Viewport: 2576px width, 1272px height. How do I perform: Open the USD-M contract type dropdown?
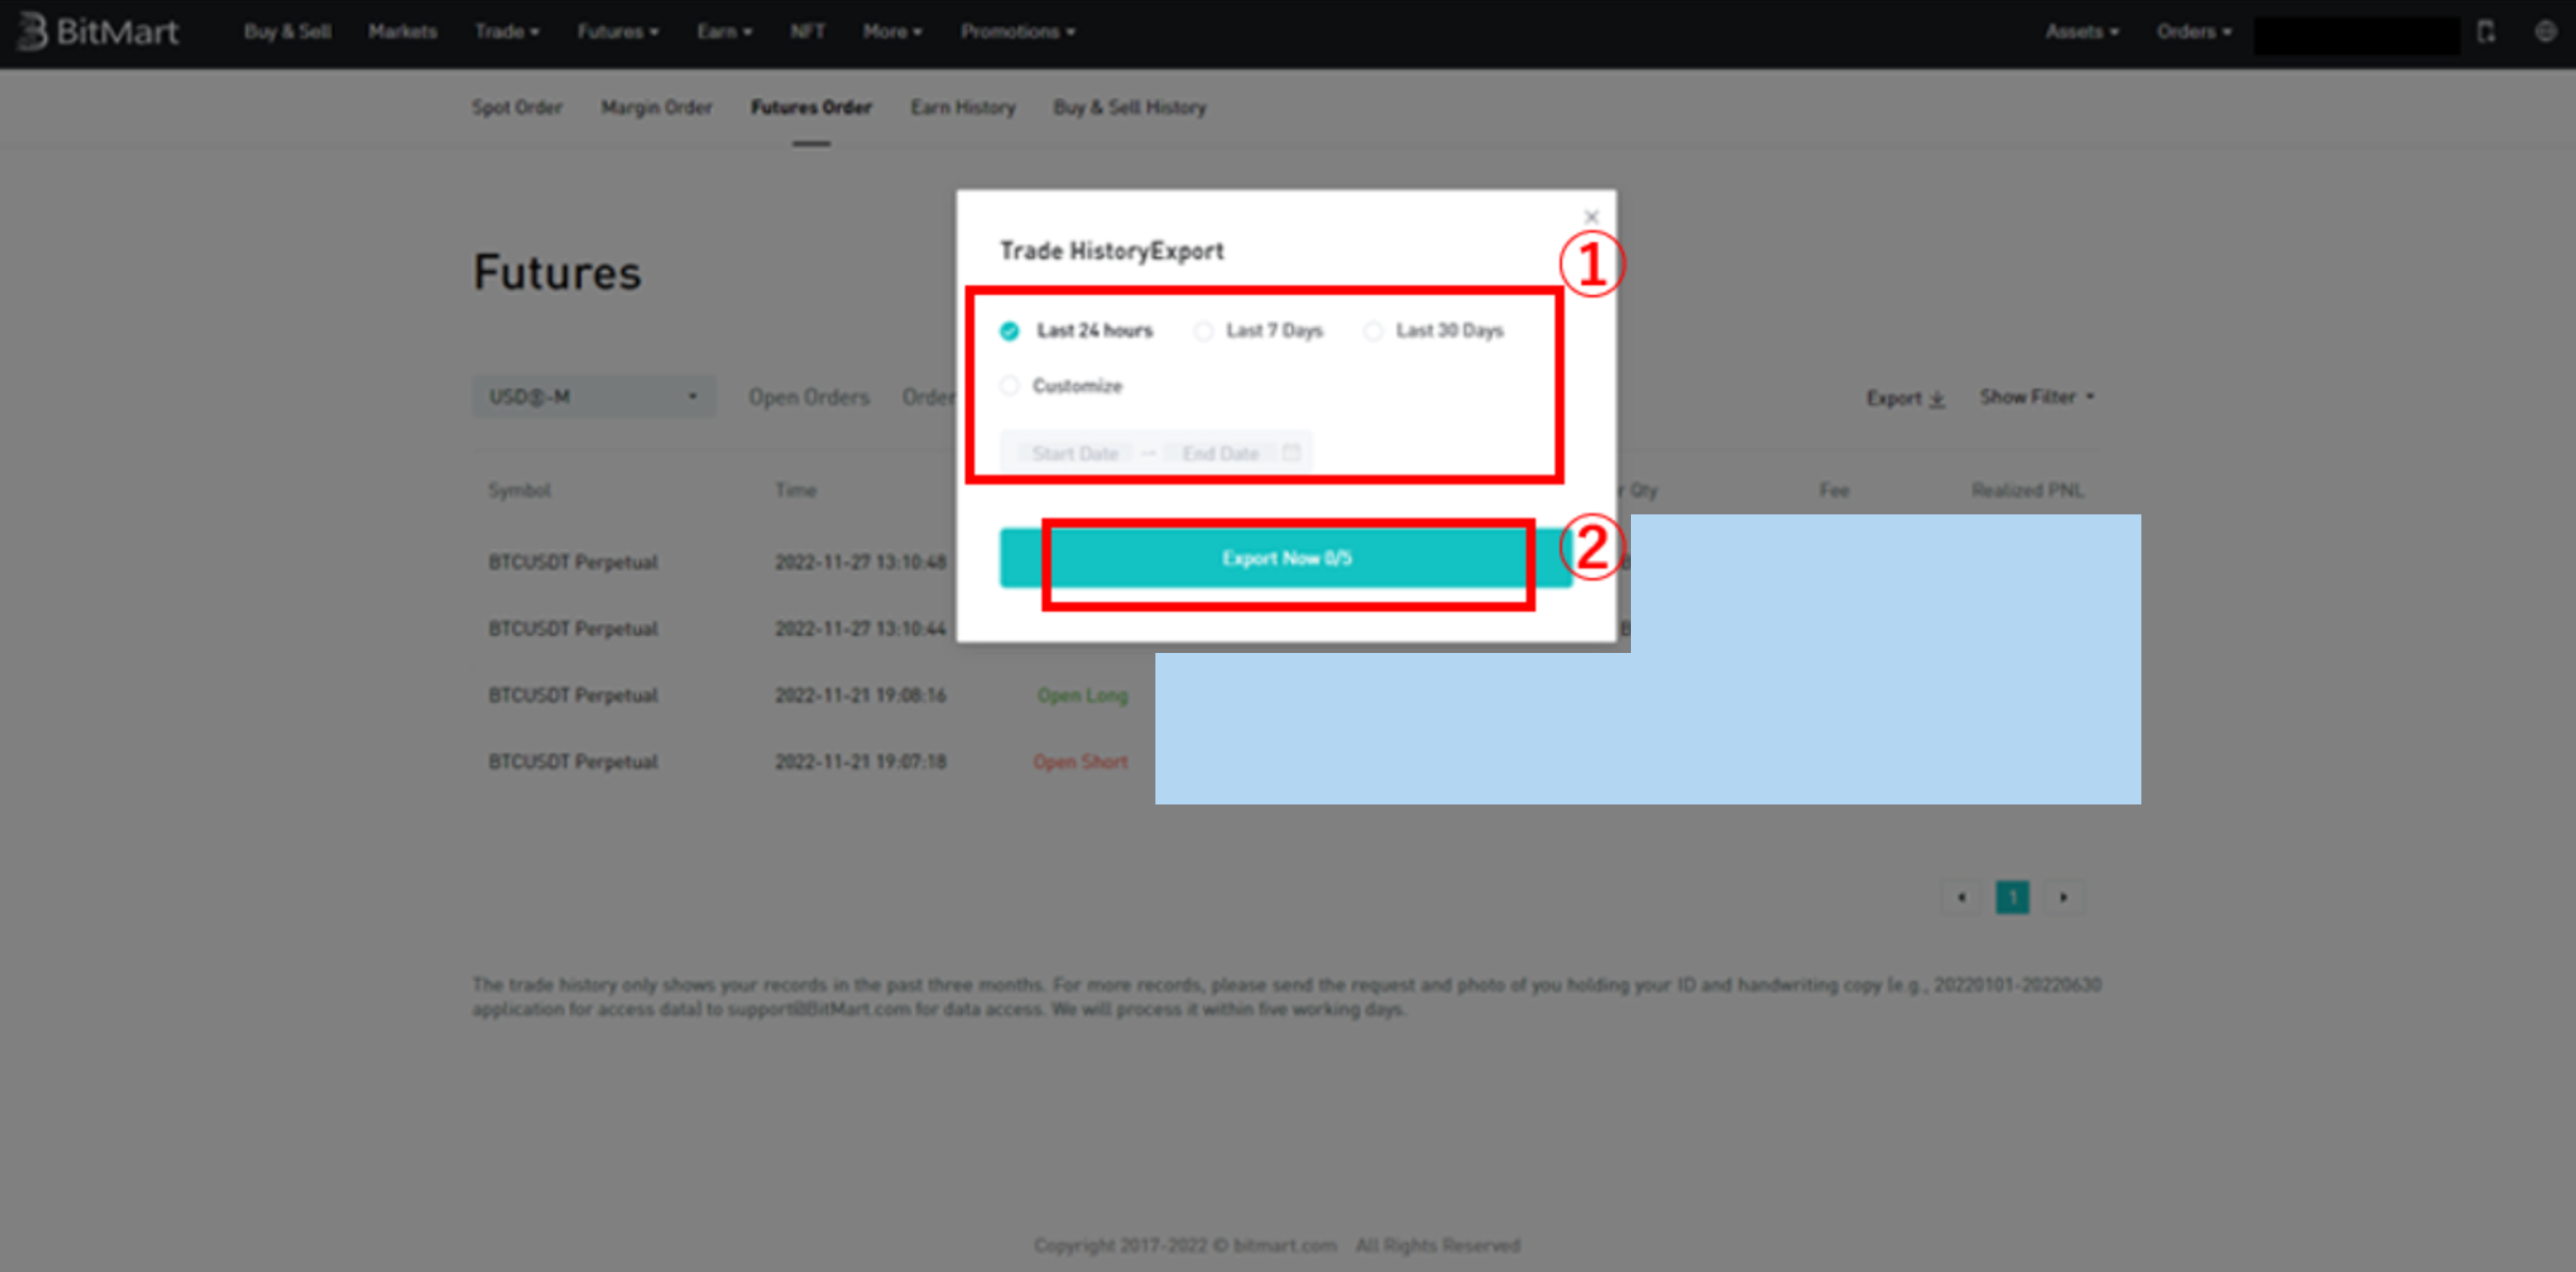click(594, 396)
